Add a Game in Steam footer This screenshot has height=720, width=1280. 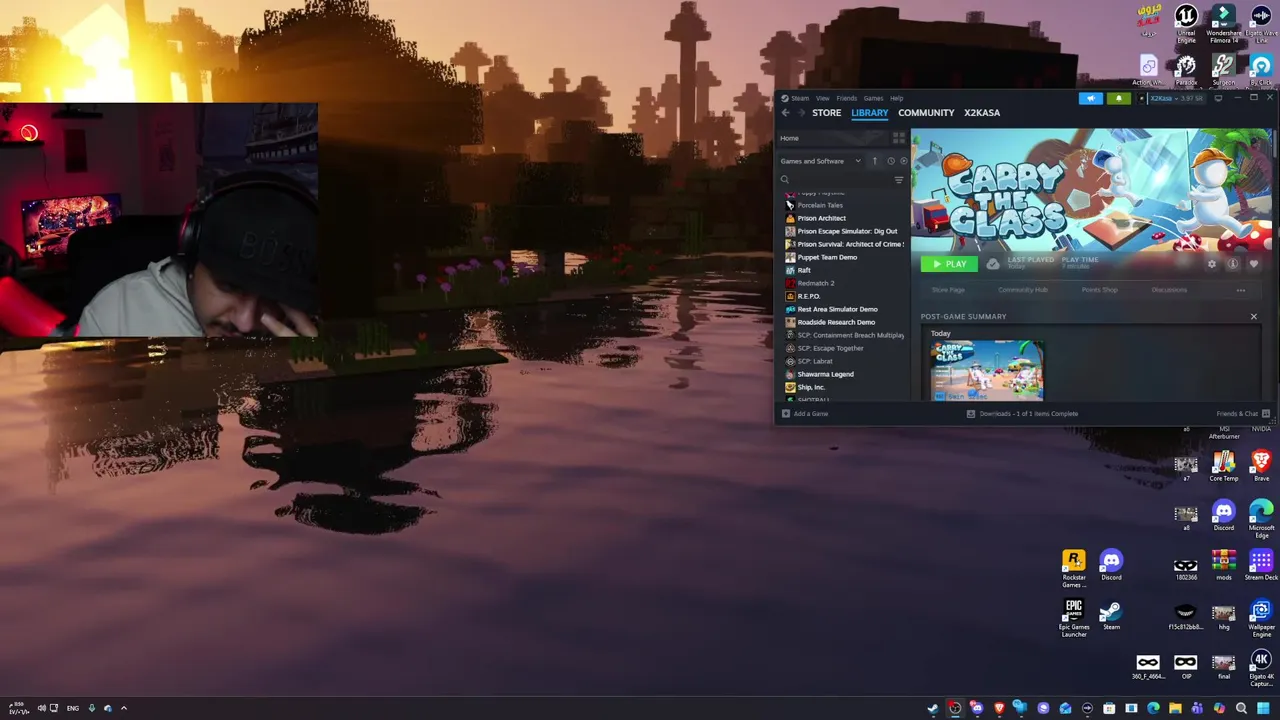(x=805, y=414)
